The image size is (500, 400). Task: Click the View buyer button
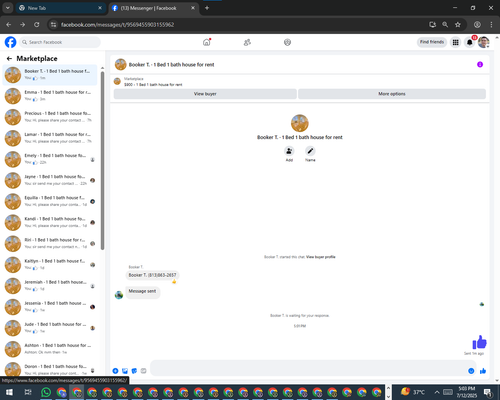(x=205, y=94)
